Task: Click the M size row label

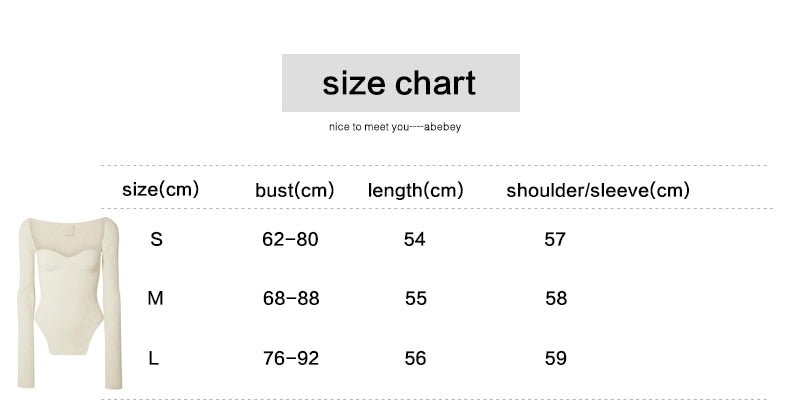Action: (x=155, y=298)
